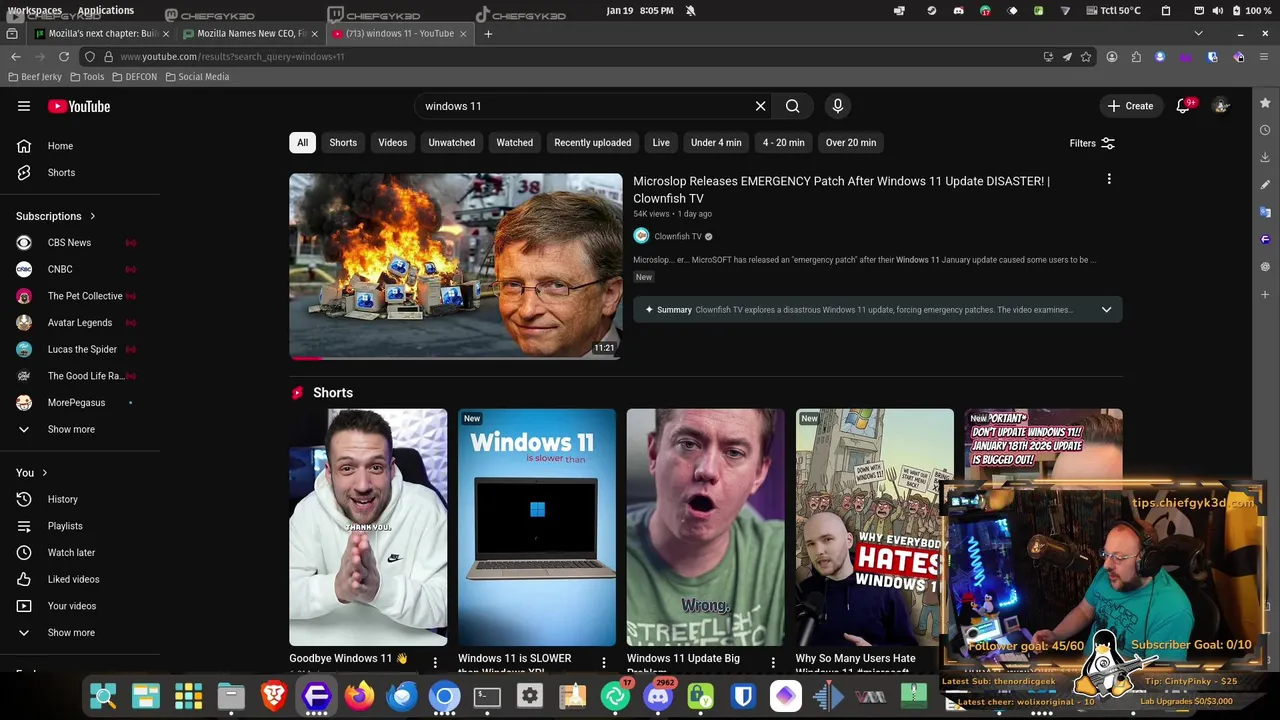Open options for the Windows 11 is SLOWER short
The width and height of the screenshot is (1280, 720).
[603, 662]
